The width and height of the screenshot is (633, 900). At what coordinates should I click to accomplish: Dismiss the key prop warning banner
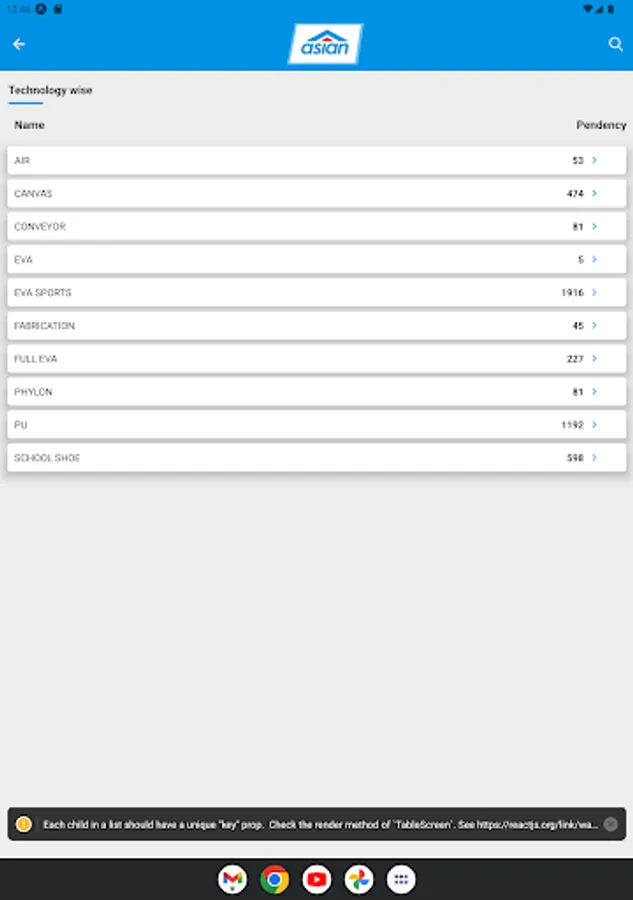point(610,825)
